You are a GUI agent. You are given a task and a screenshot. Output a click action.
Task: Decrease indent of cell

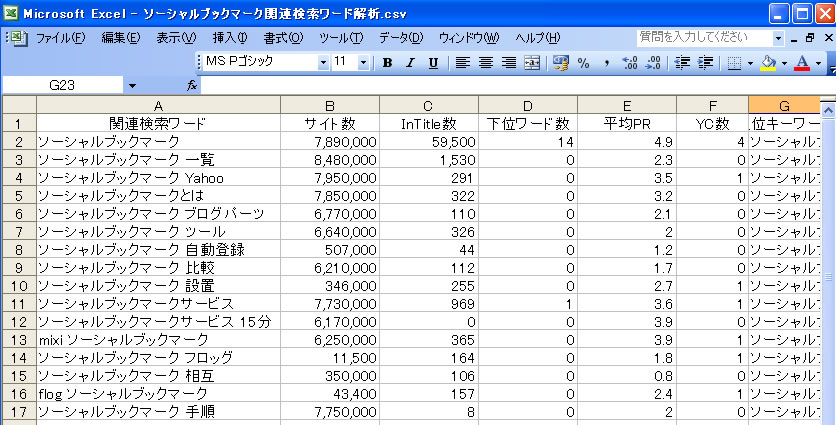682,63
